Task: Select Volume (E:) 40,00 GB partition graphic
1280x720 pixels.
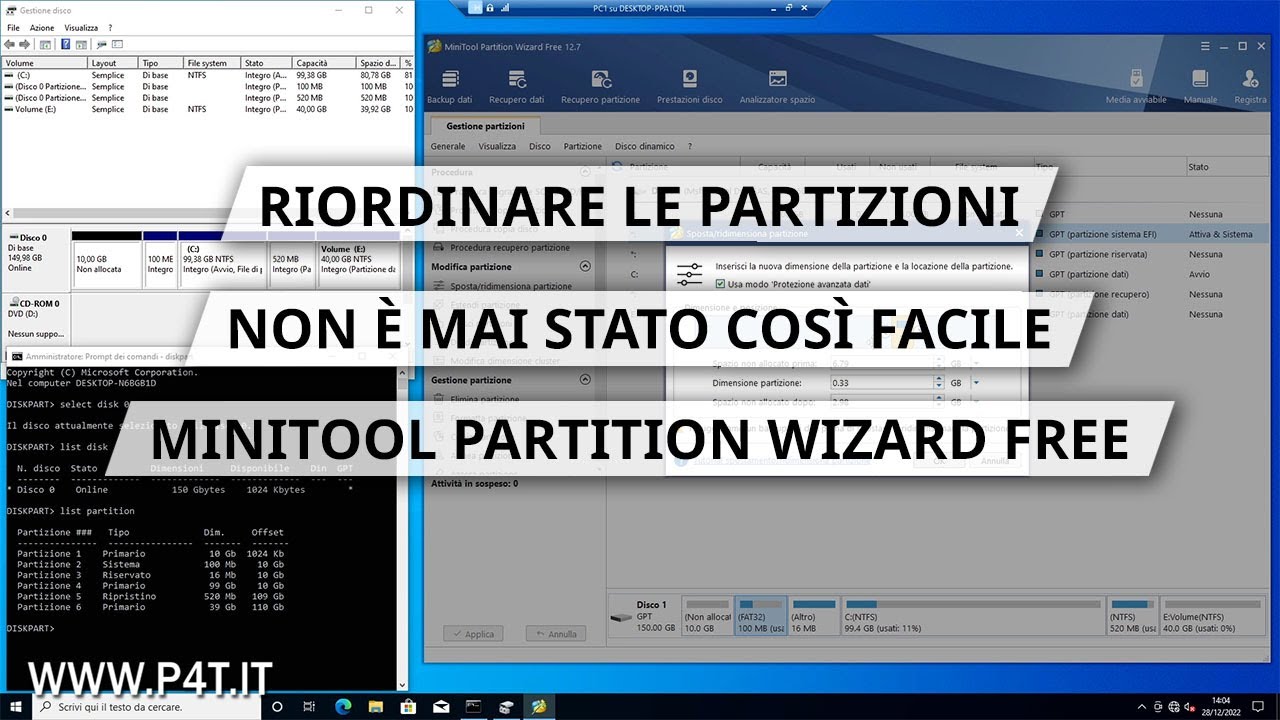Action: 357,259
